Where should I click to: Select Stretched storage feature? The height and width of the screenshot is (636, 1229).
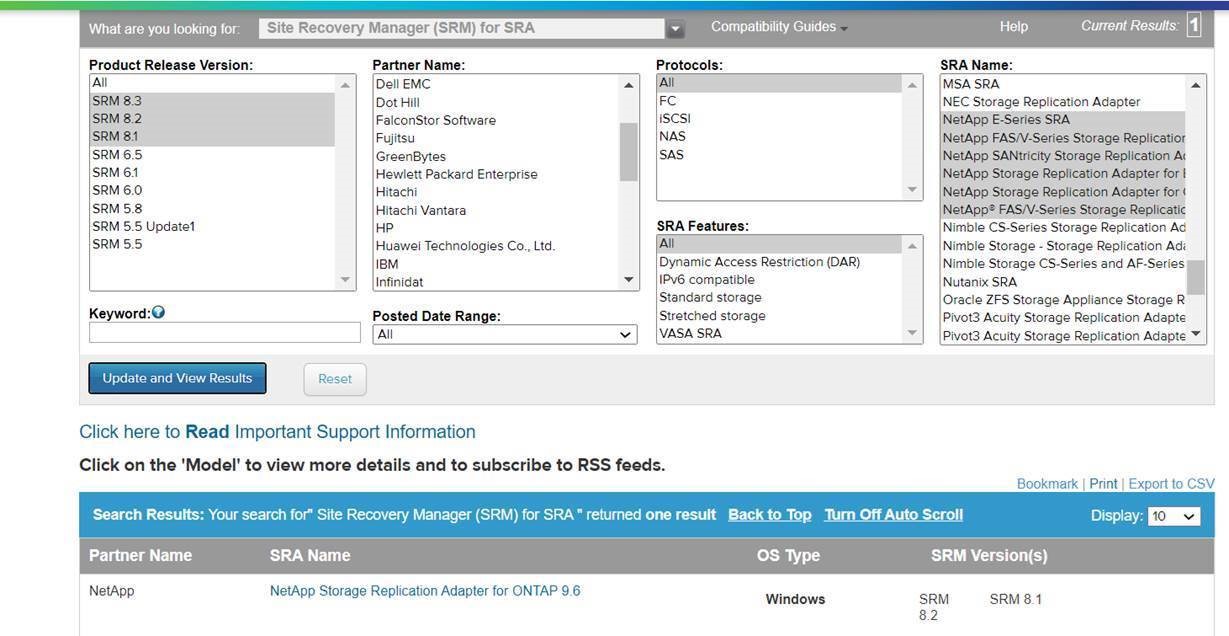(x=779, y=316)
